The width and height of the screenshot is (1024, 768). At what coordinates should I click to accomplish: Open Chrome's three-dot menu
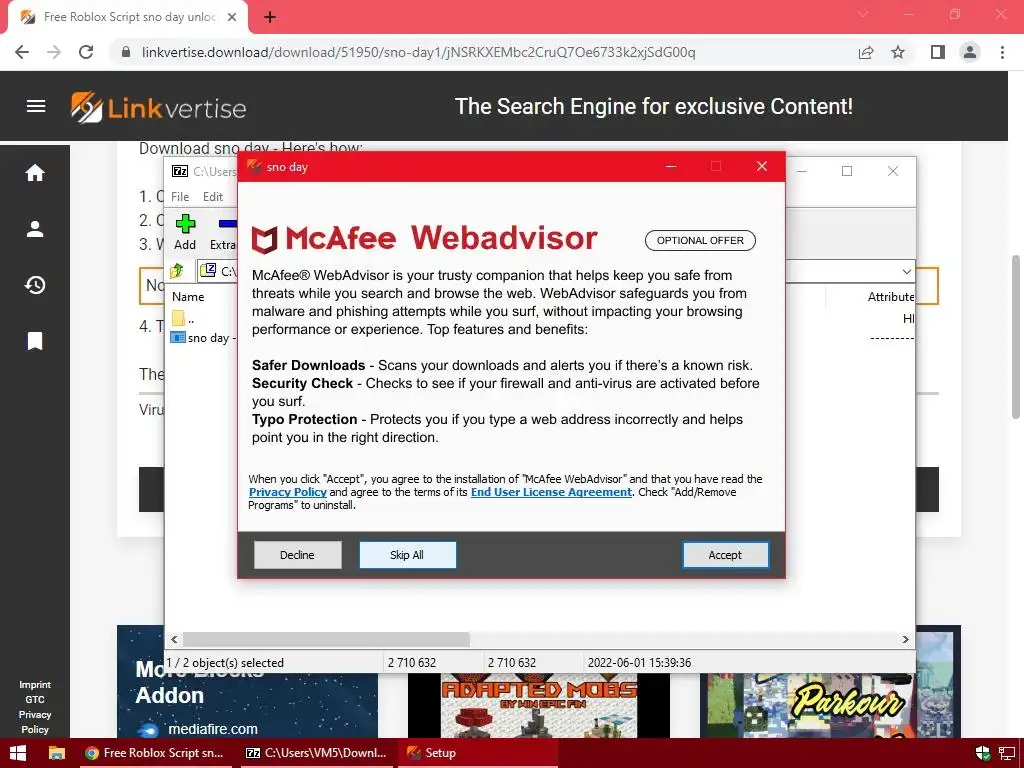point(1002,52)
